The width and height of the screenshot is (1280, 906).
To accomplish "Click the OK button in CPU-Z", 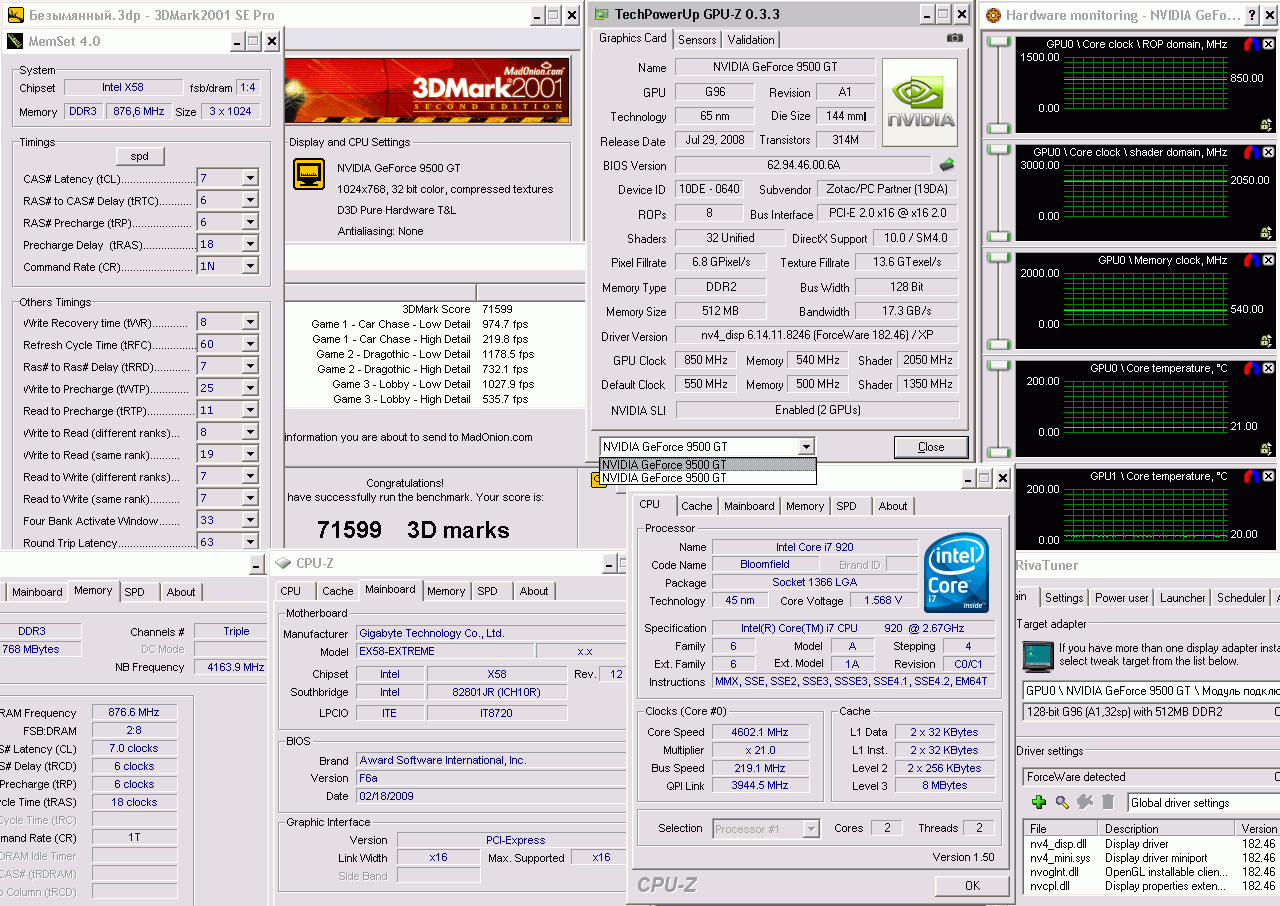I will click(972, 886).
